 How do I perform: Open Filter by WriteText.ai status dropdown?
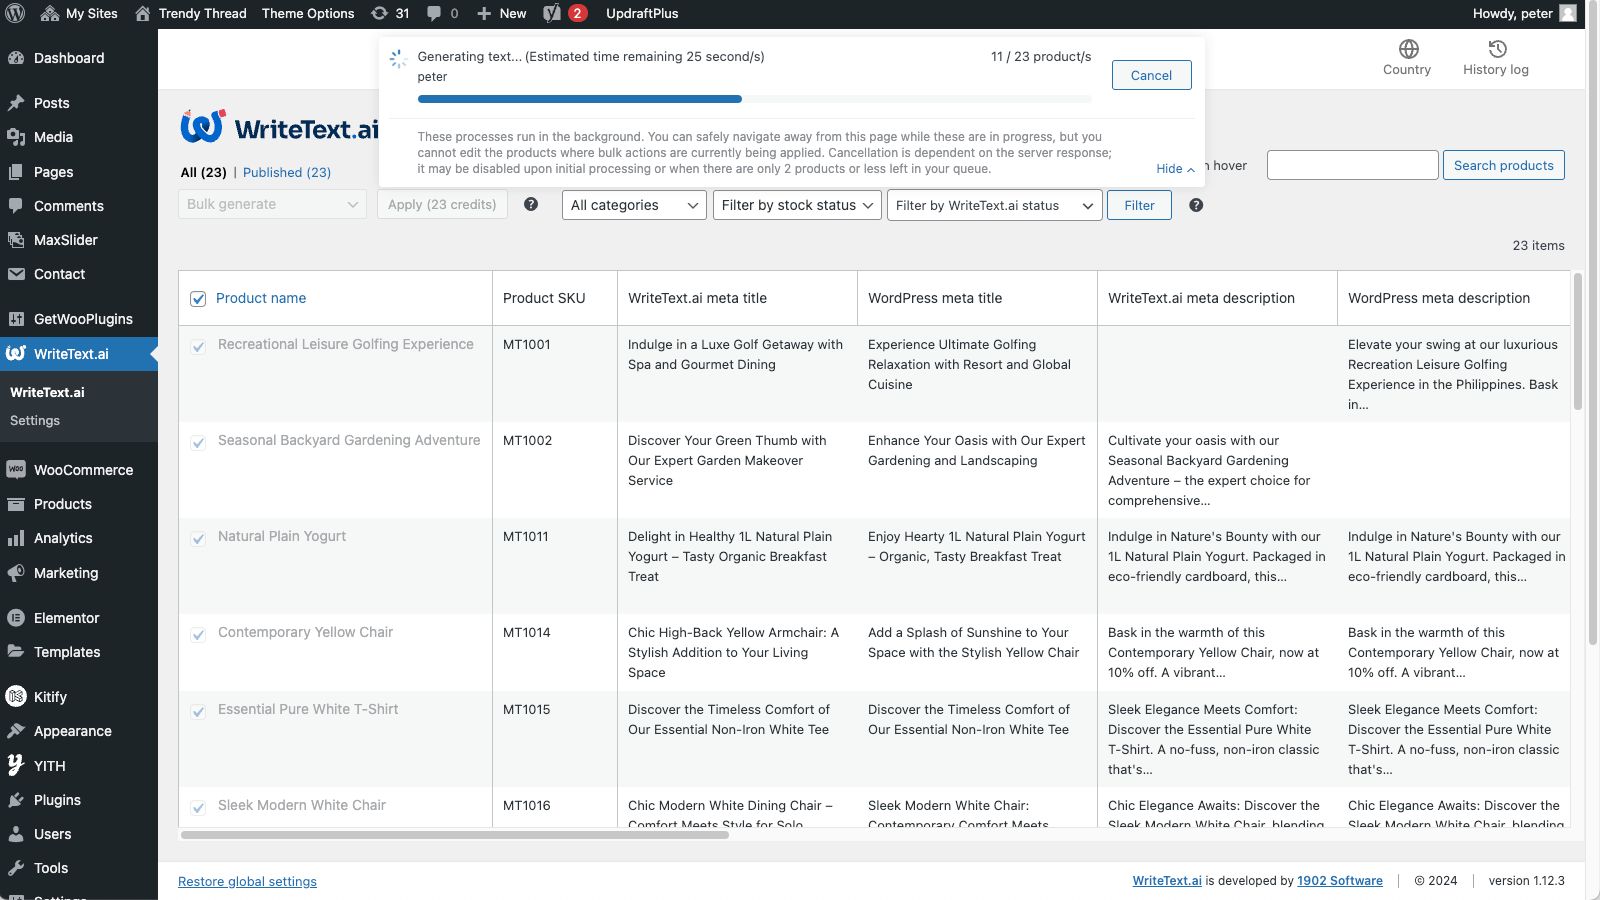(x=994, y=205)
